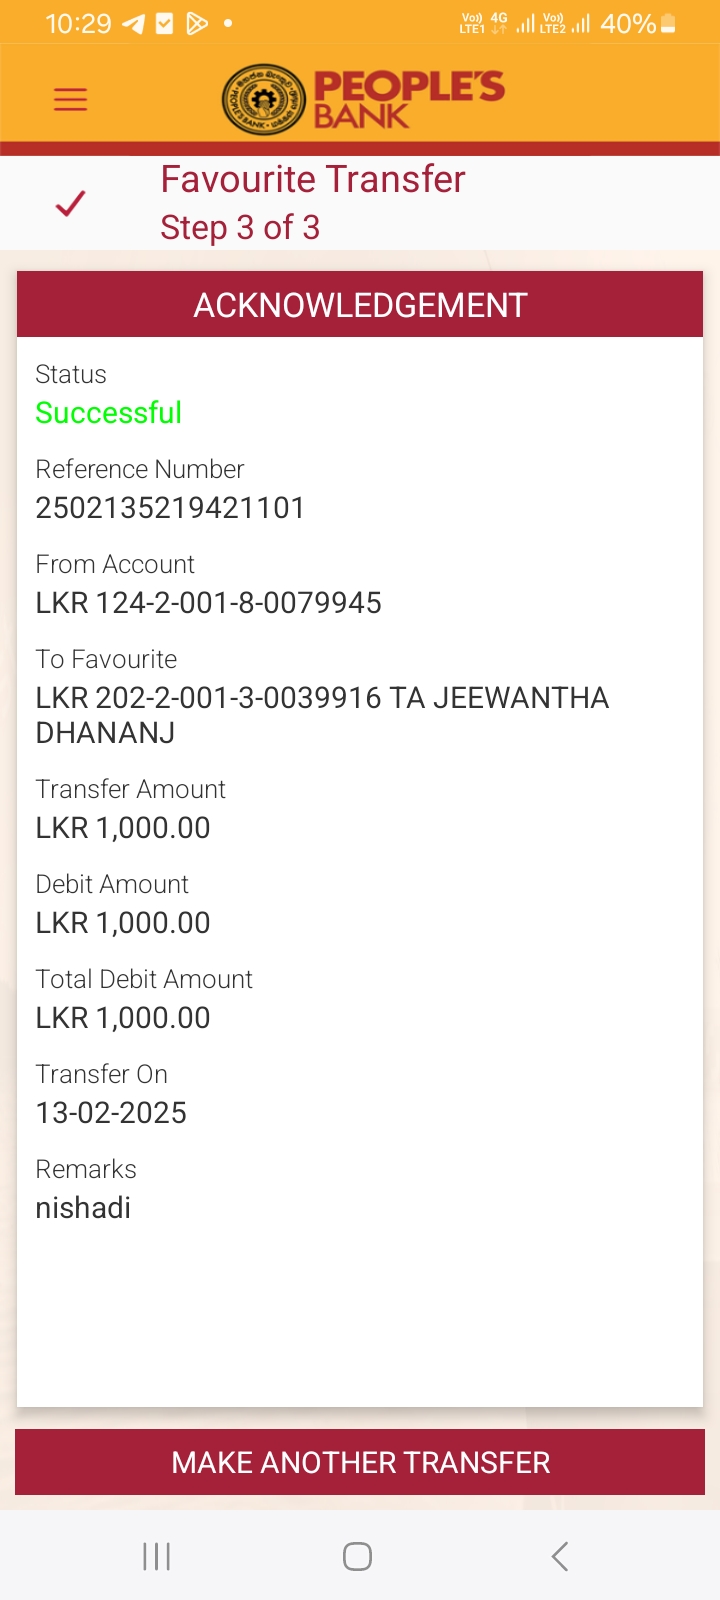
Task: Tap the battery status icon
Action: click(x=668, y=23)
